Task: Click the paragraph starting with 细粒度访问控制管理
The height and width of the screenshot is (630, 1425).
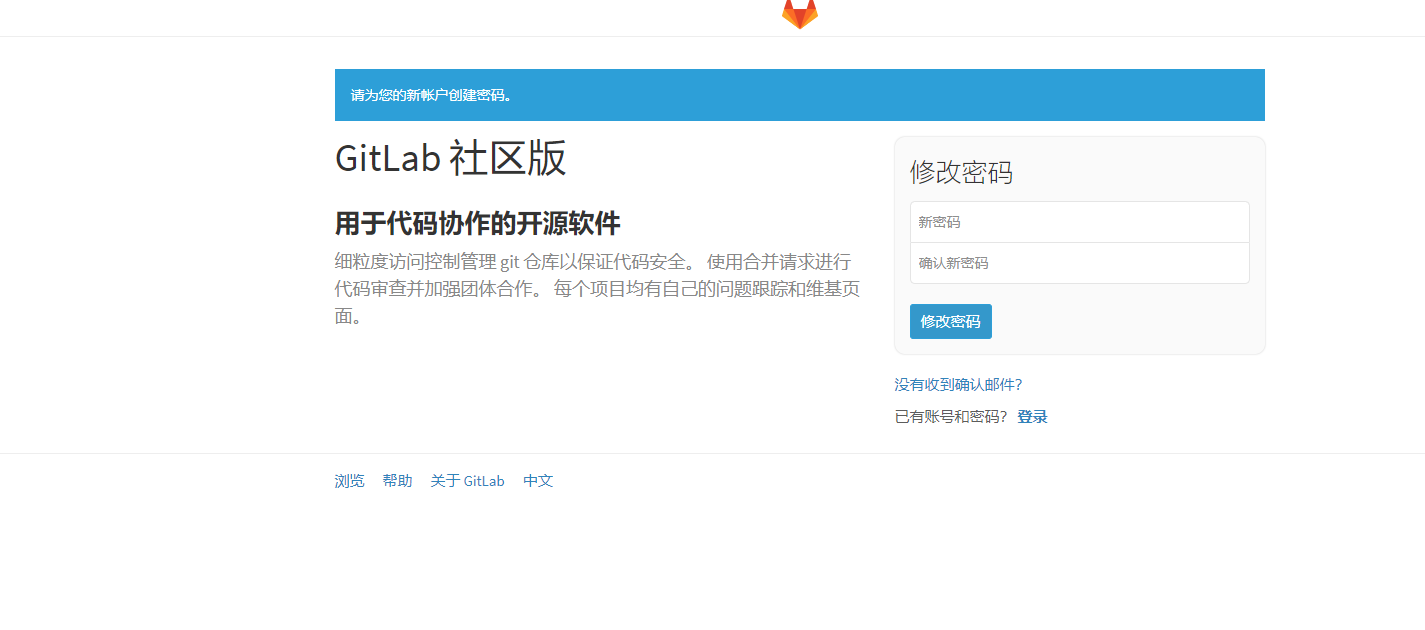Action: click(x=597, y=289)
